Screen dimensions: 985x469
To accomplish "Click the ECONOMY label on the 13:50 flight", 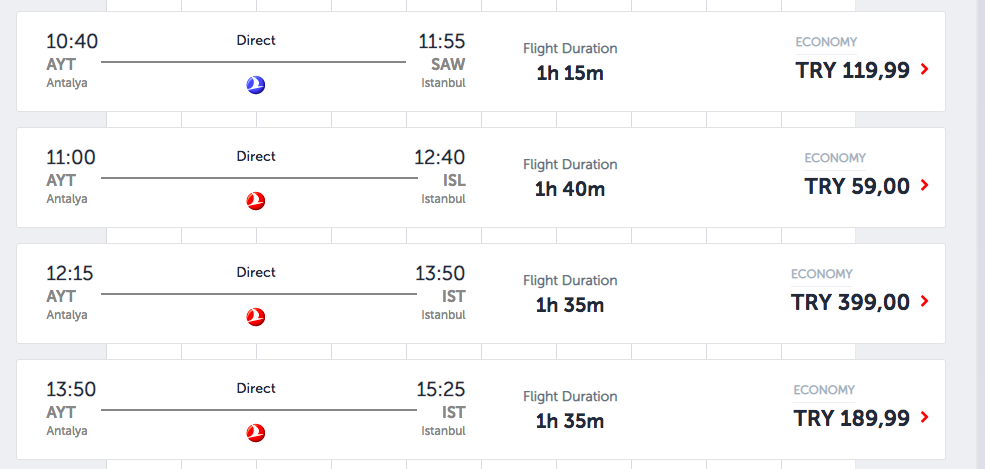I will pyautogui.click(x=824, y=390).
